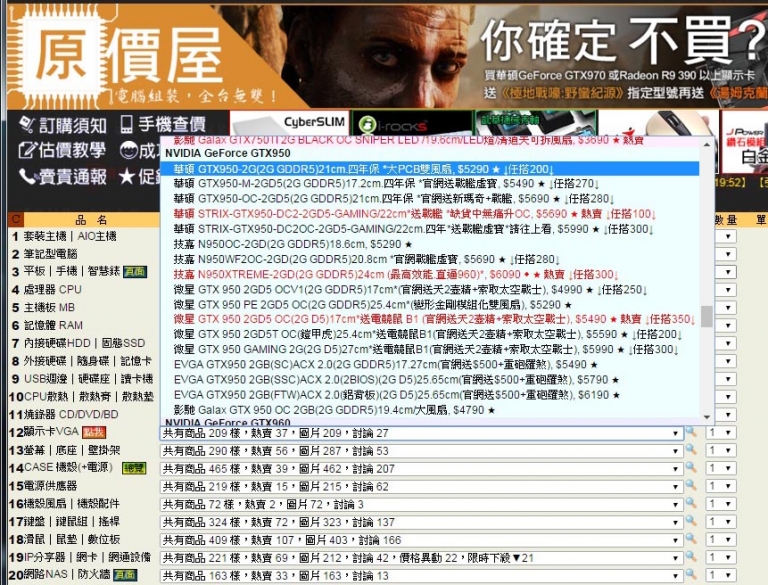Click the pencil icon beside 估價教學
The height and width of the screenshot is (585, 768).
pos(26,150)
